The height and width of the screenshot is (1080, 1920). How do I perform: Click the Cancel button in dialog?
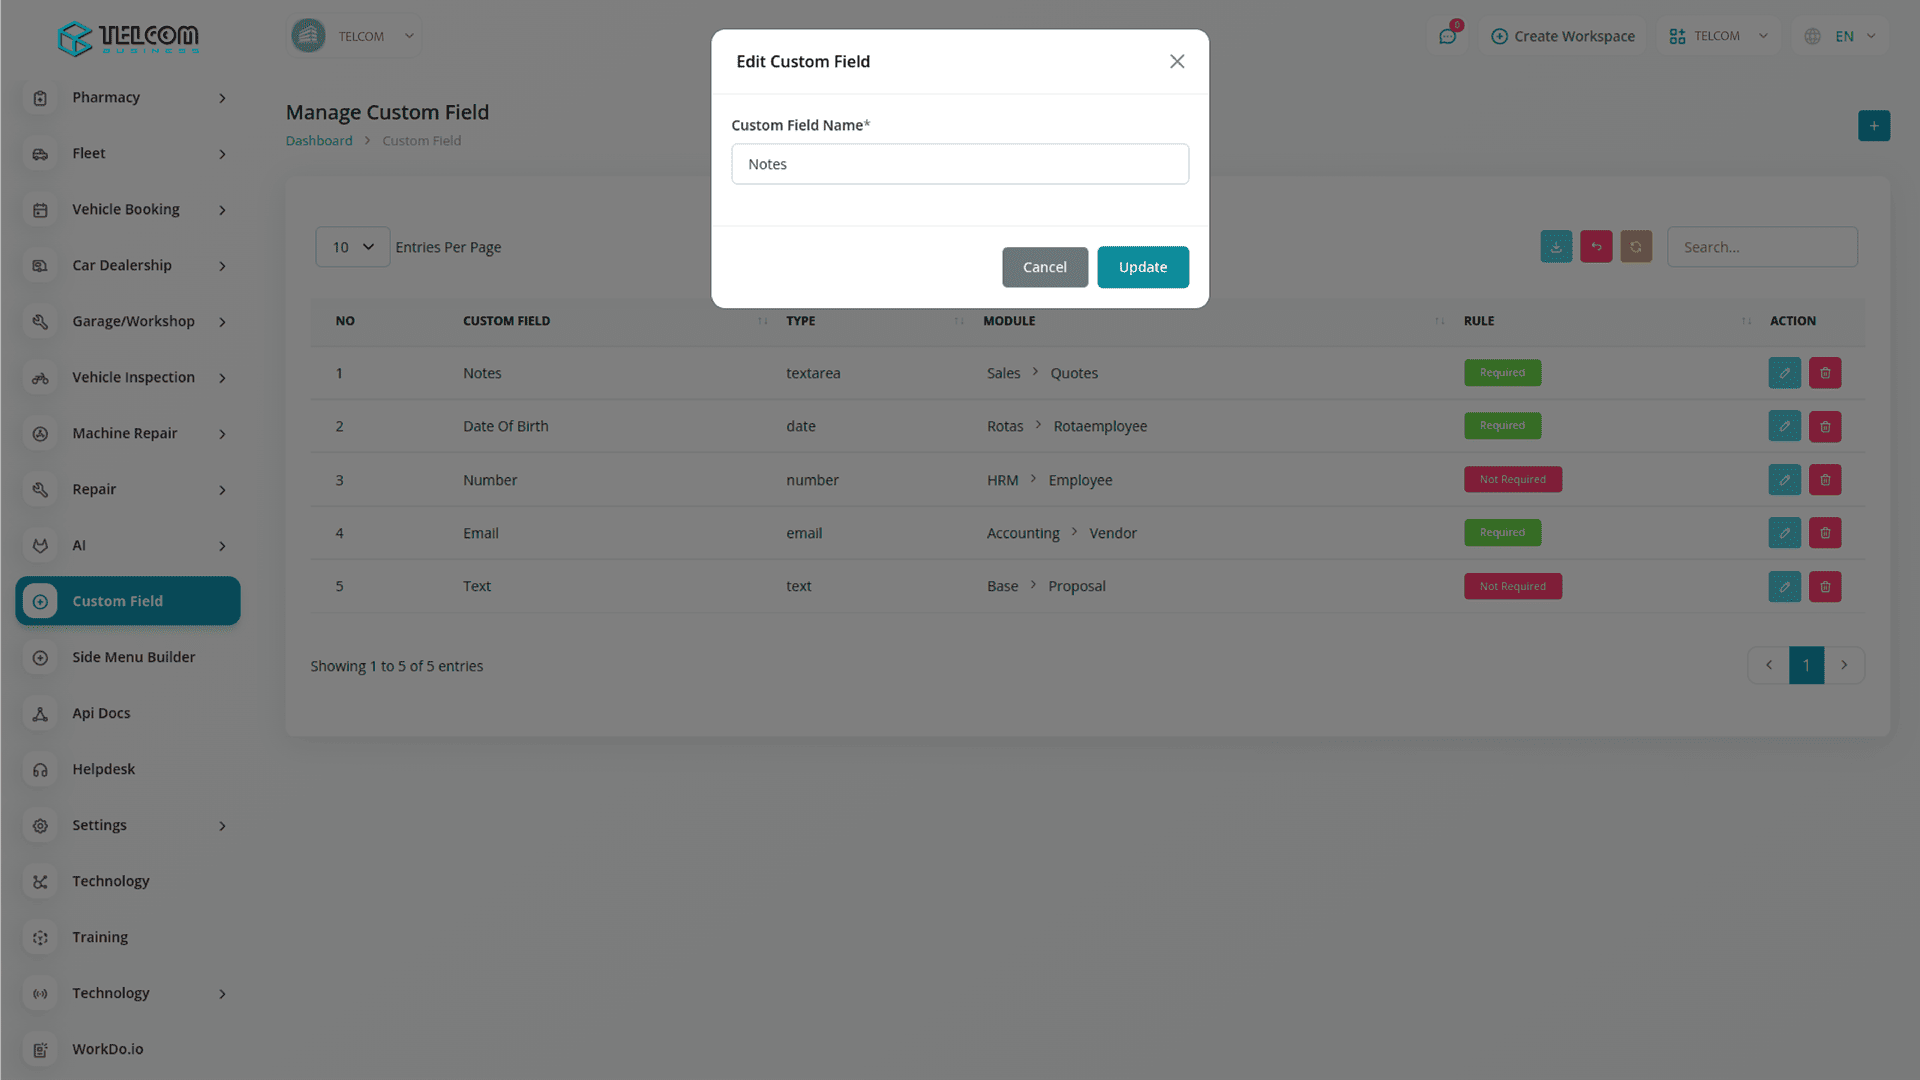1044,267
